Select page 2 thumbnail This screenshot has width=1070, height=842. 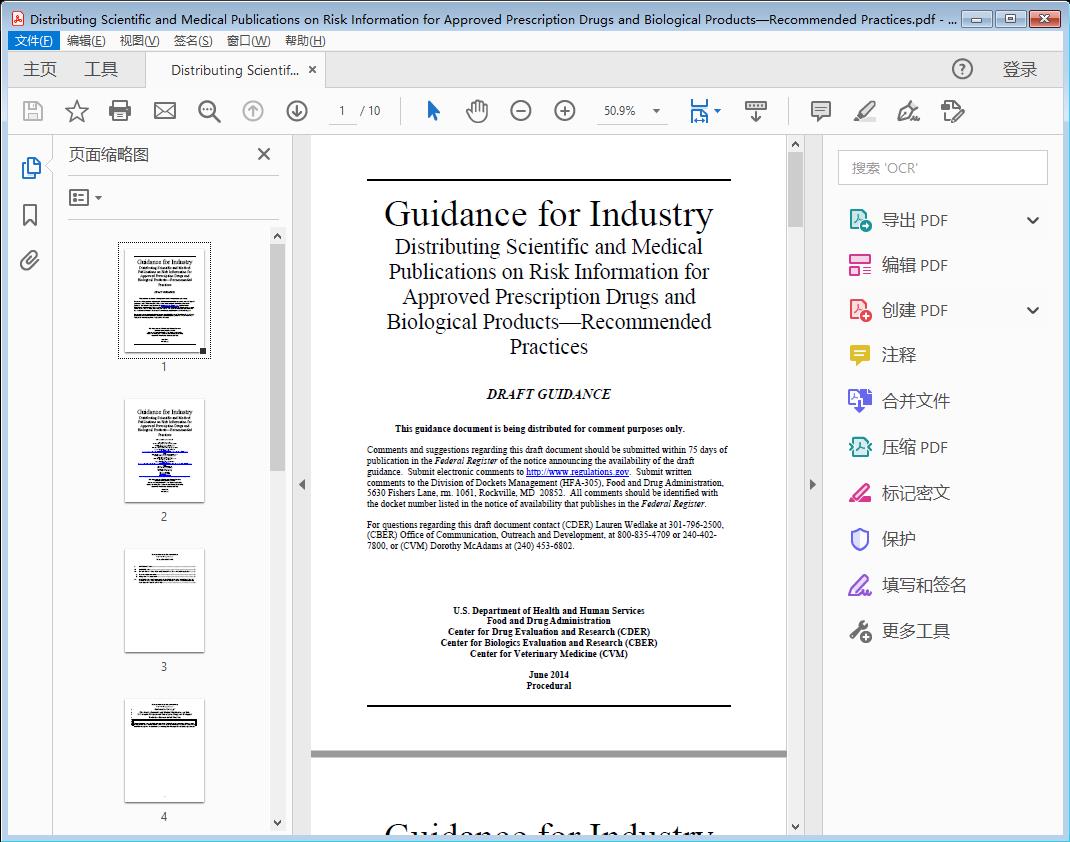click(x=164, y=450)
